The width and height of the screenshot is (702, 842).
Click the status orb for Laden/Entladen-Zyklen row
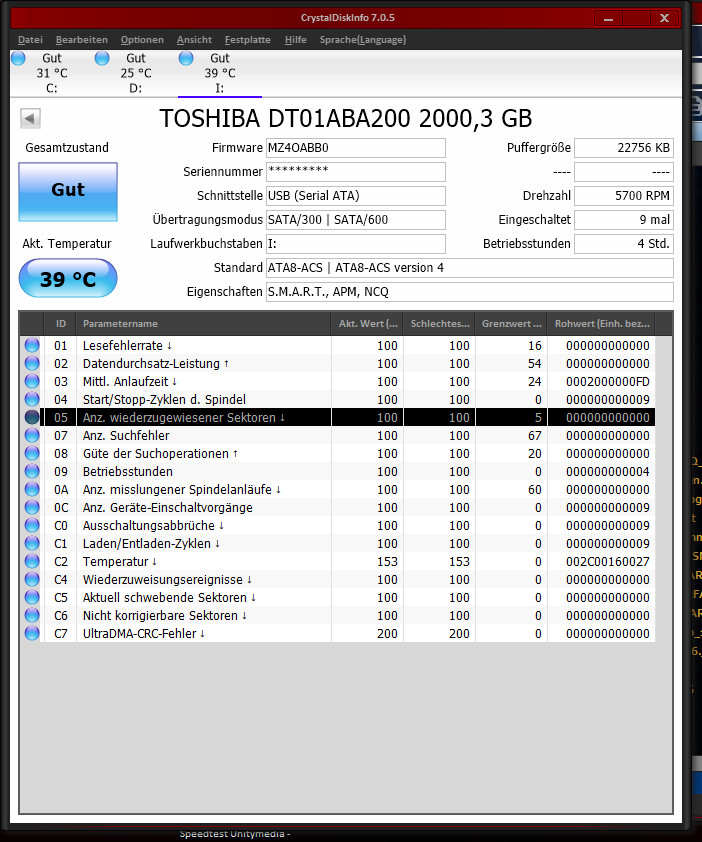coord(32,543)
